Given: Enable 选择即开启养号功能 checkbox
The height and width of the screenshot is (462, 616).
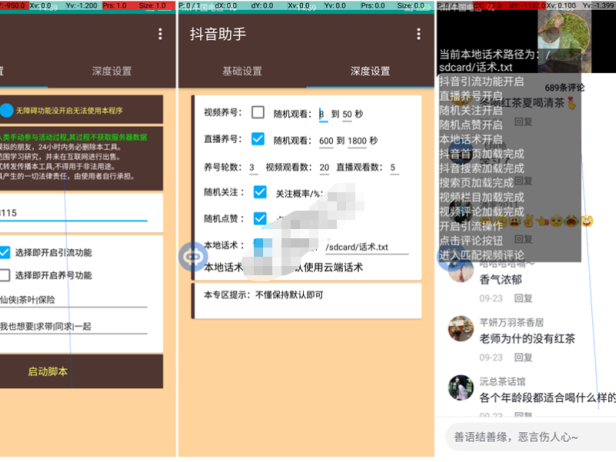Looking at the screenshot, I should tap(4, 275).
